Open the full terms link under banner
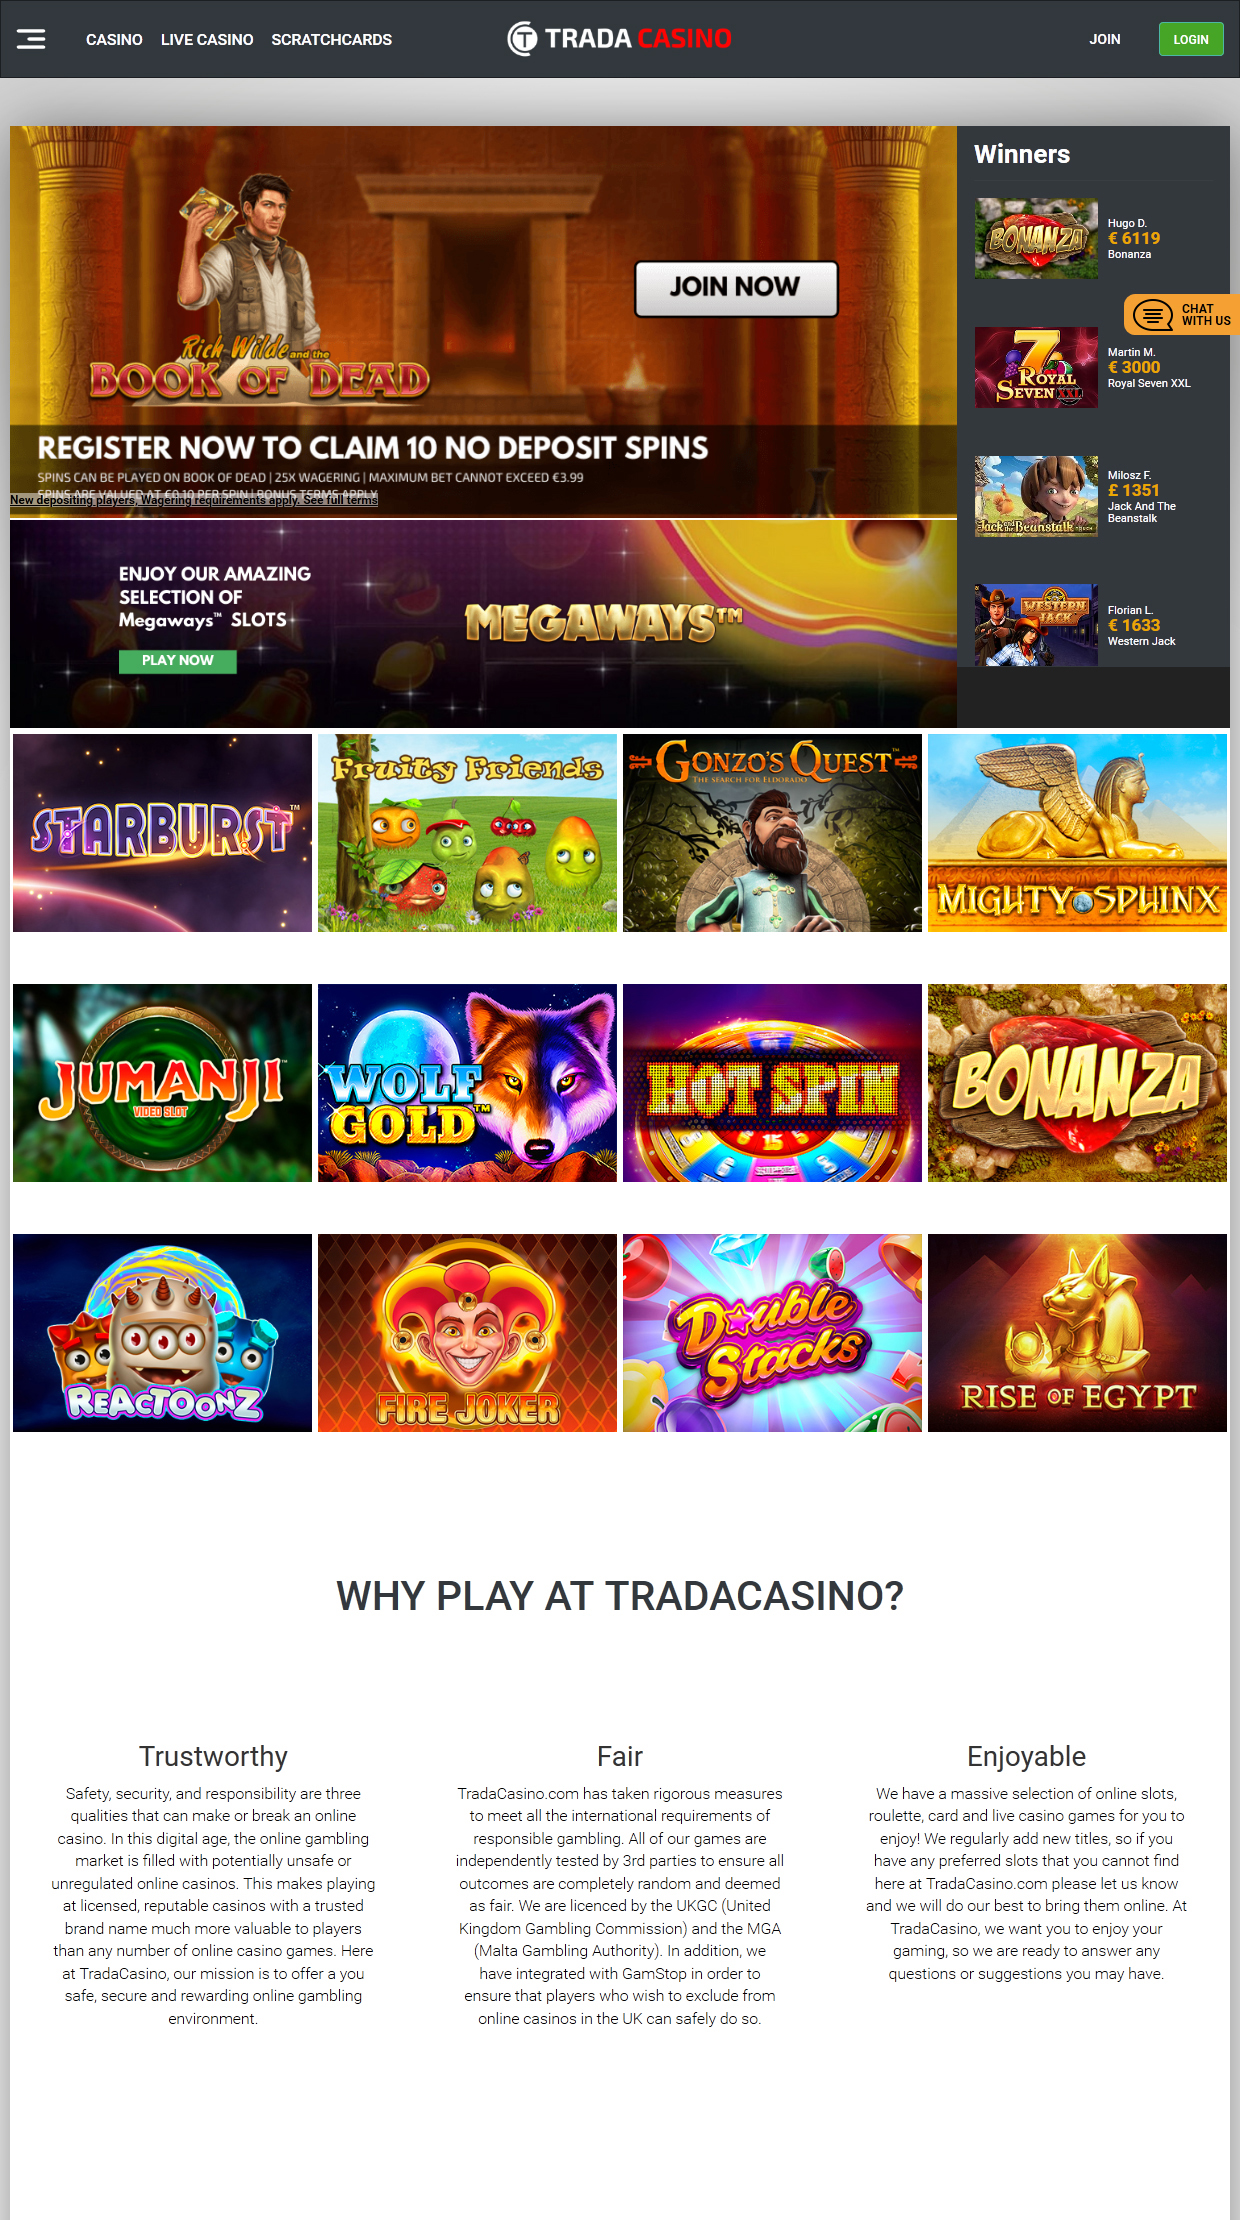Screen dimensions: 1240x2220 pyautogui.click(x=194, y=500)
